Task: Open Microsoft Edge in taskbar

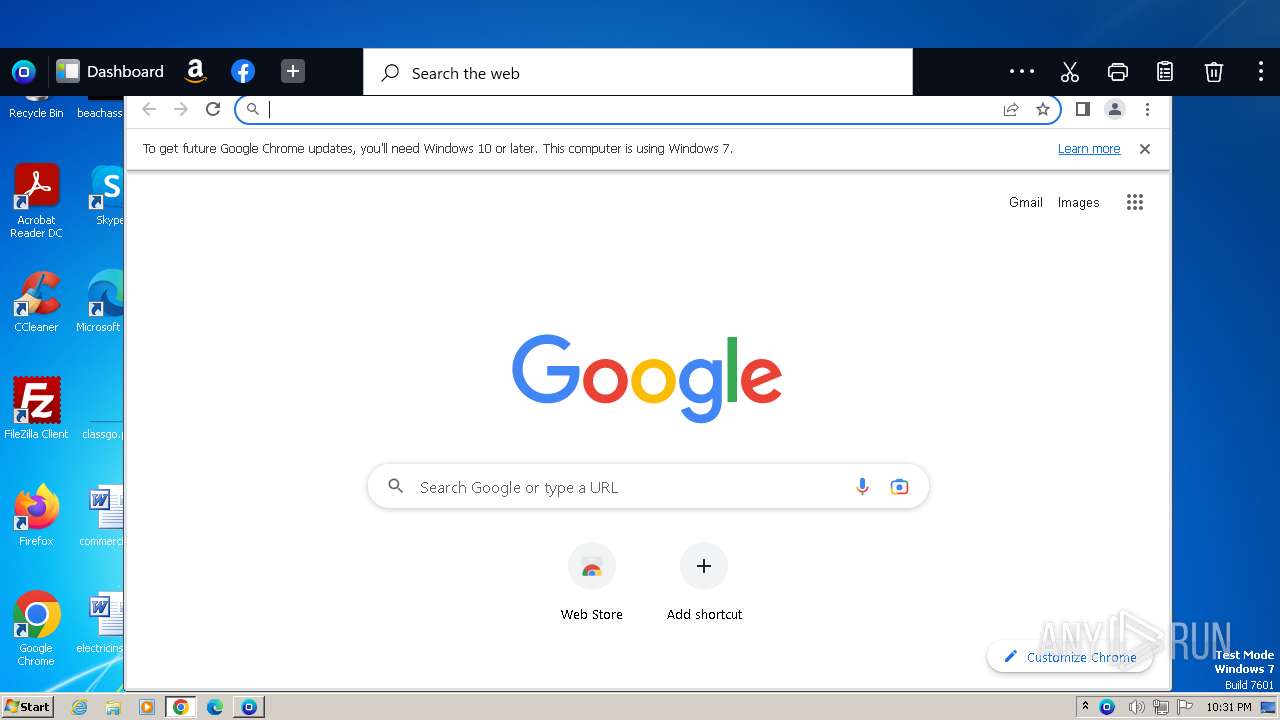Action: pos(215,707)
